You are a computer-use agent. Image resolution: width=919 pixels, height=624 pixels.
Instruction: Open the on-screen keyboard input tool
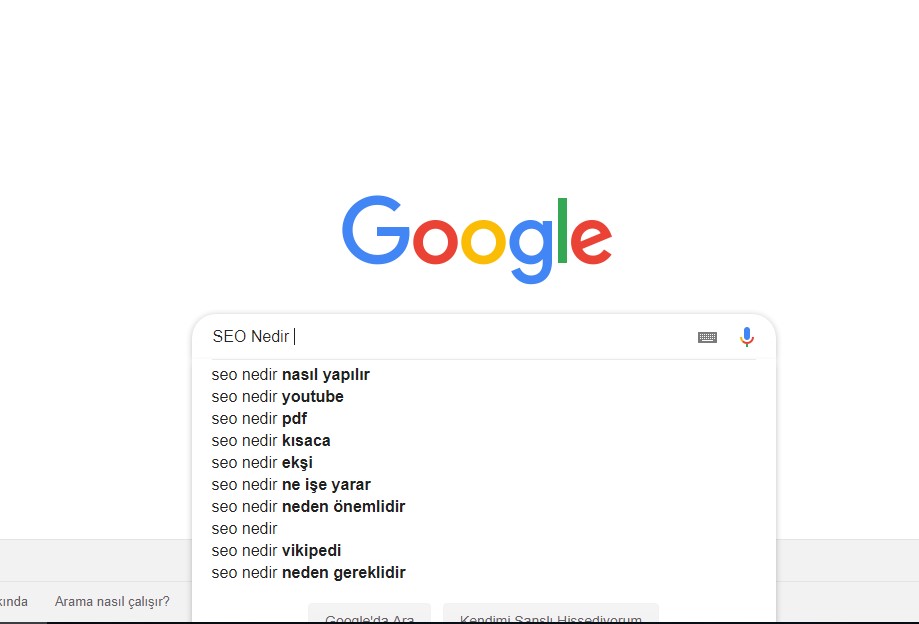coord(707,338)
